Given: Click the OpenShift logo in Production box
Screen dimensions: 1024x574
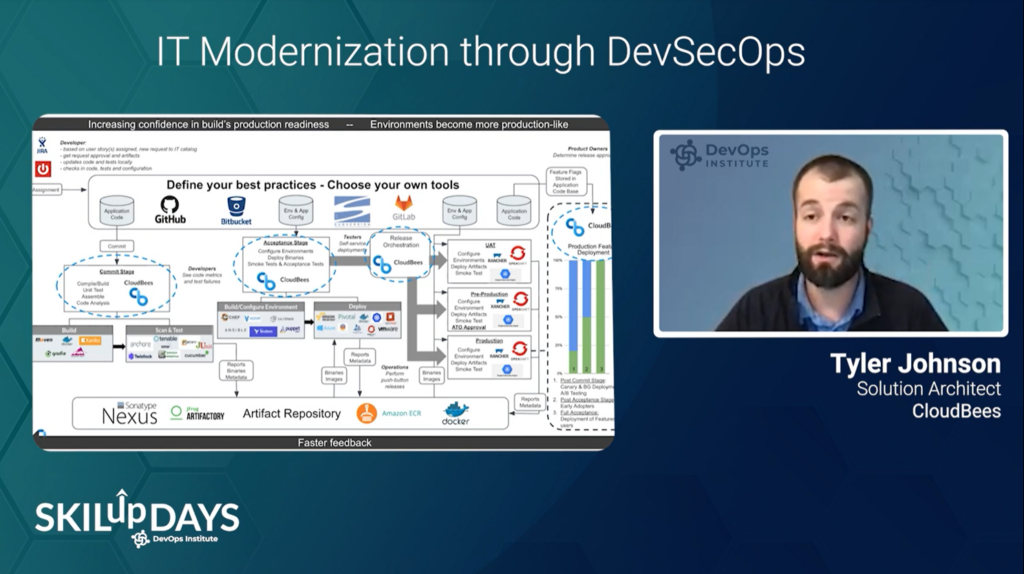Looking at the screenshot, I should click(520, 351).
